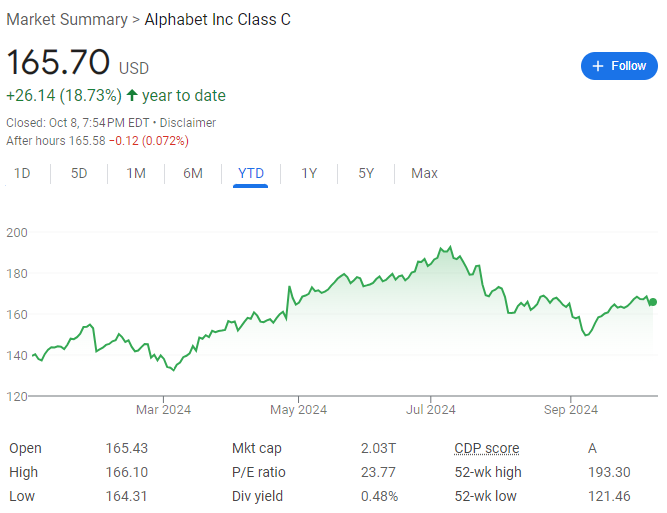
Task: Switch to the 5D range tab
Action: click(79, 173)
